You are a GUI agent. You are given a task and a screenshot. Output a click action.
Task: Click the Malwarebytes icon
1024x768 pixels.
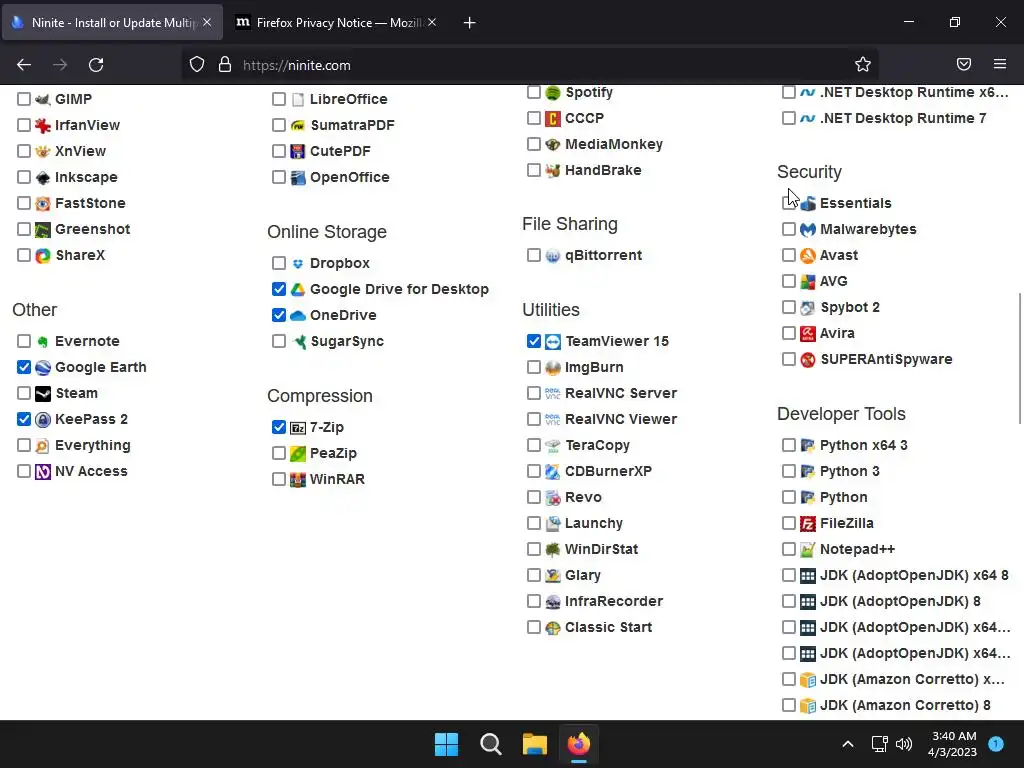click(808, 229)
